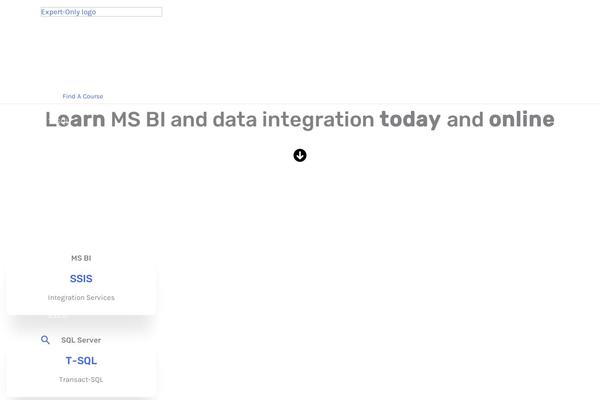
Task: Click the word 'Server' next to search icon
Action: [89, 340]
